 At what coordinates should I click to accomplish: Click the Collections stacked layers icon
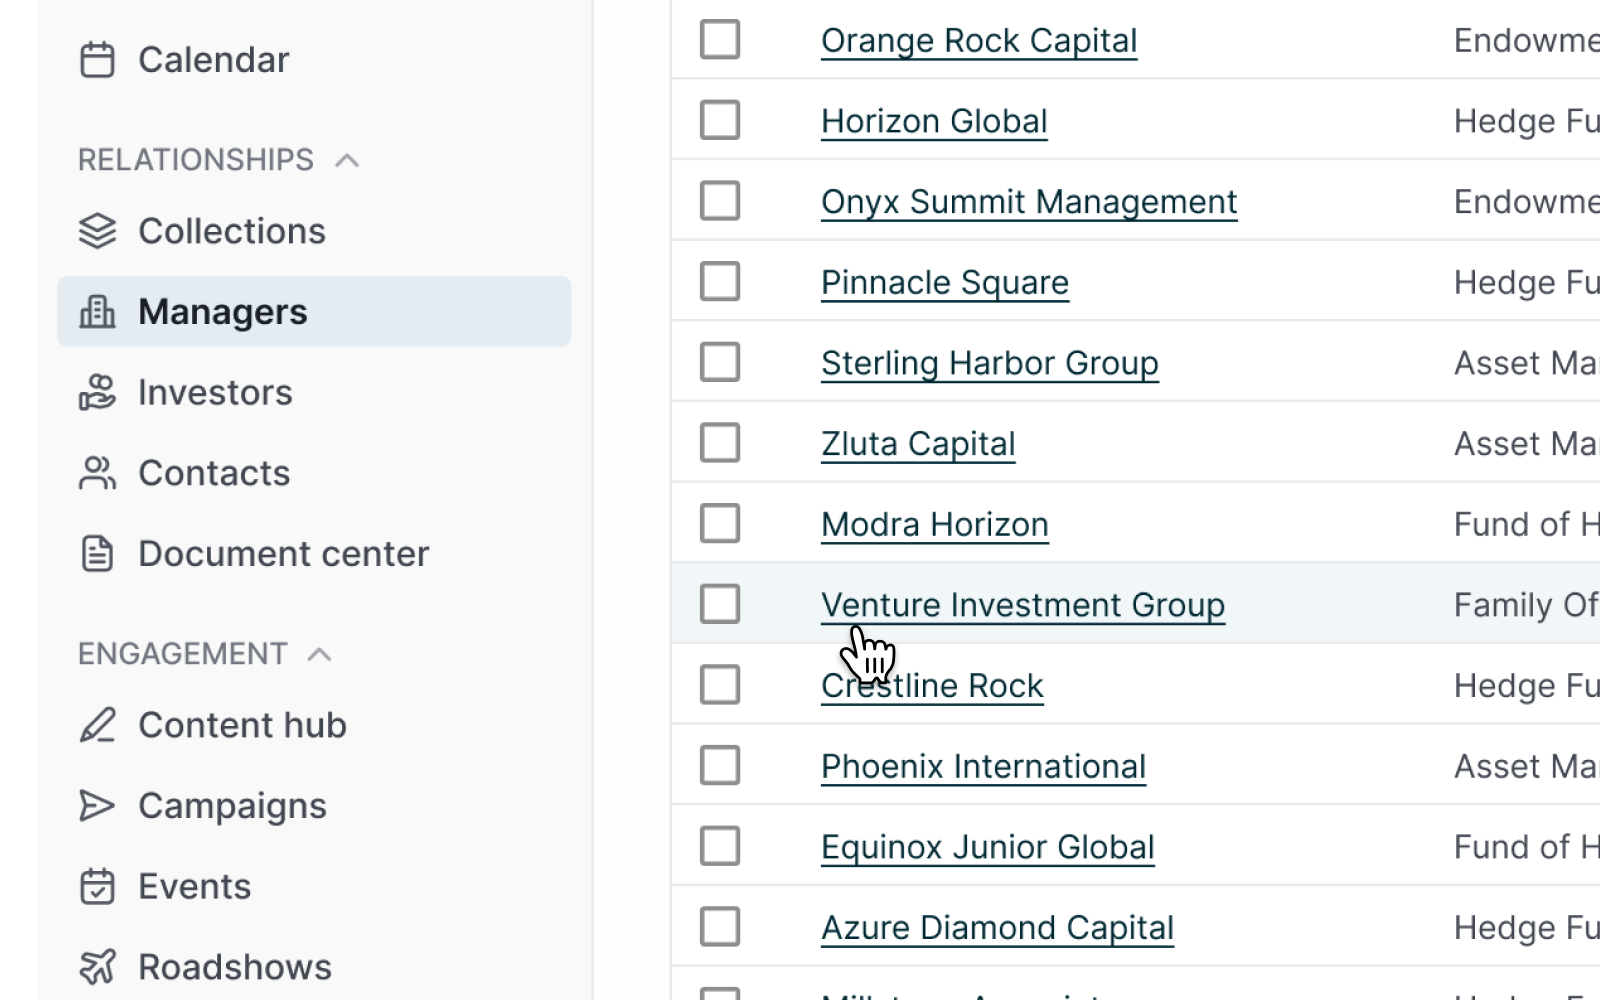[97, 231]
